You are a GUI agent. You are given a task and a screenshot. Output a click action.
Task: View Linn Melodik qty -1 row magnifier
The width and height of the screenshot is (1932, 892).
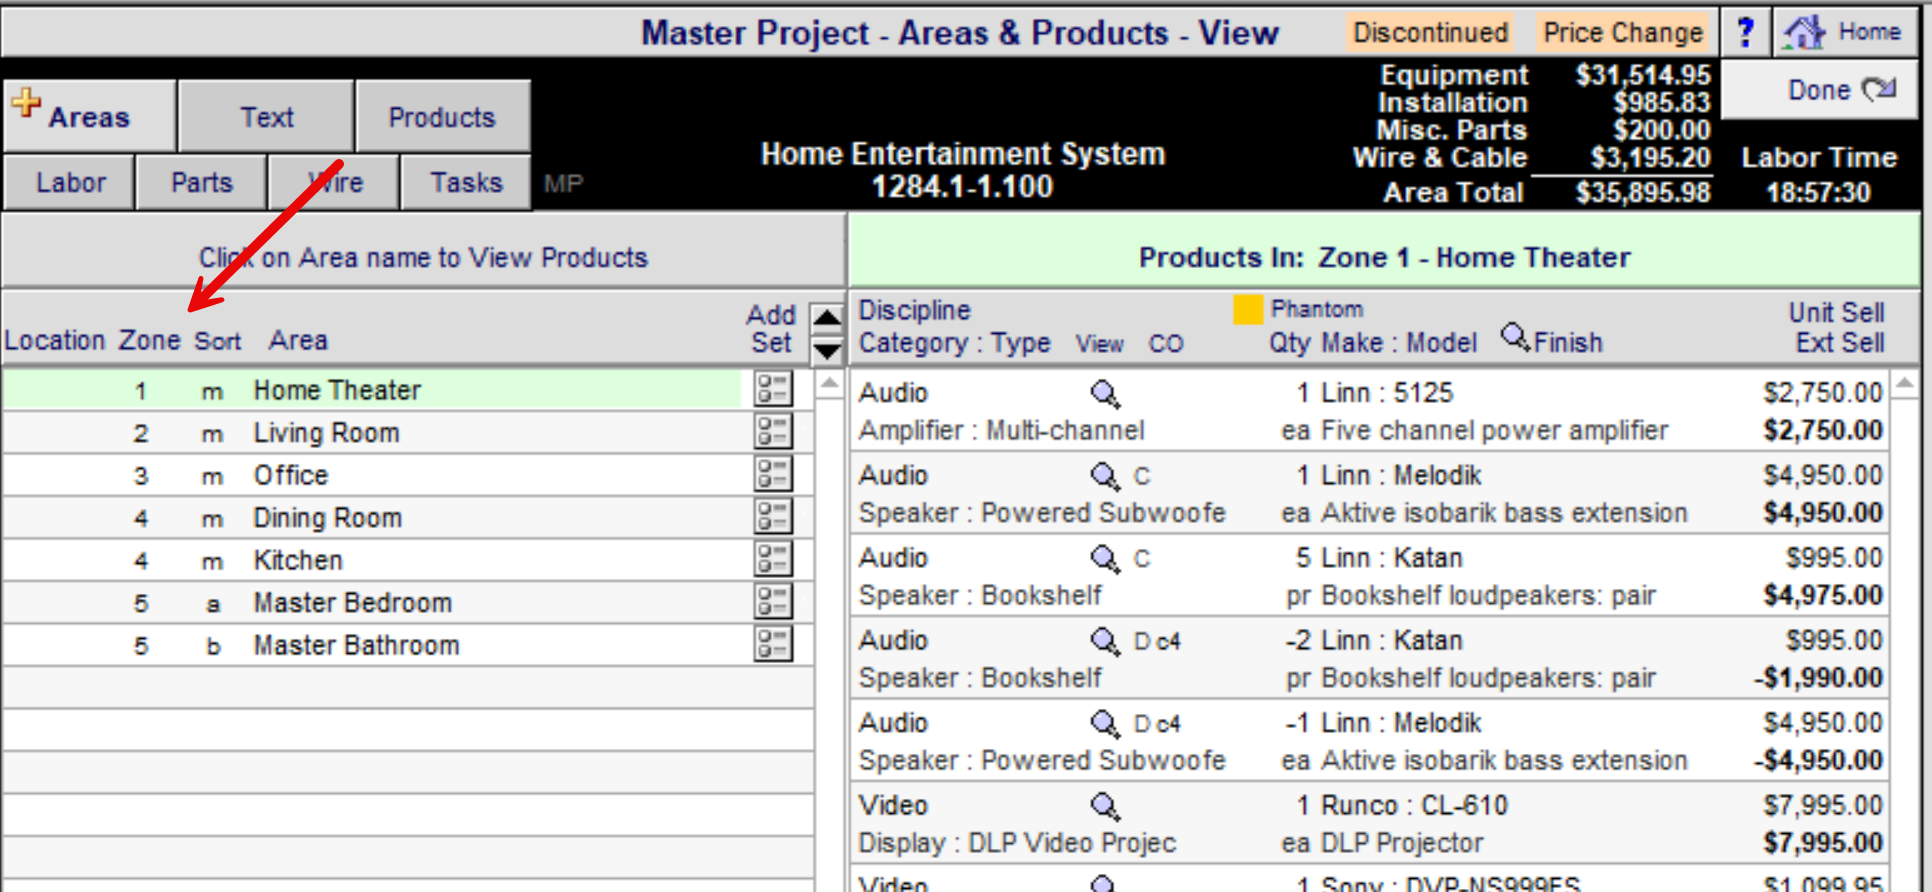click(x=1104, y=724)
